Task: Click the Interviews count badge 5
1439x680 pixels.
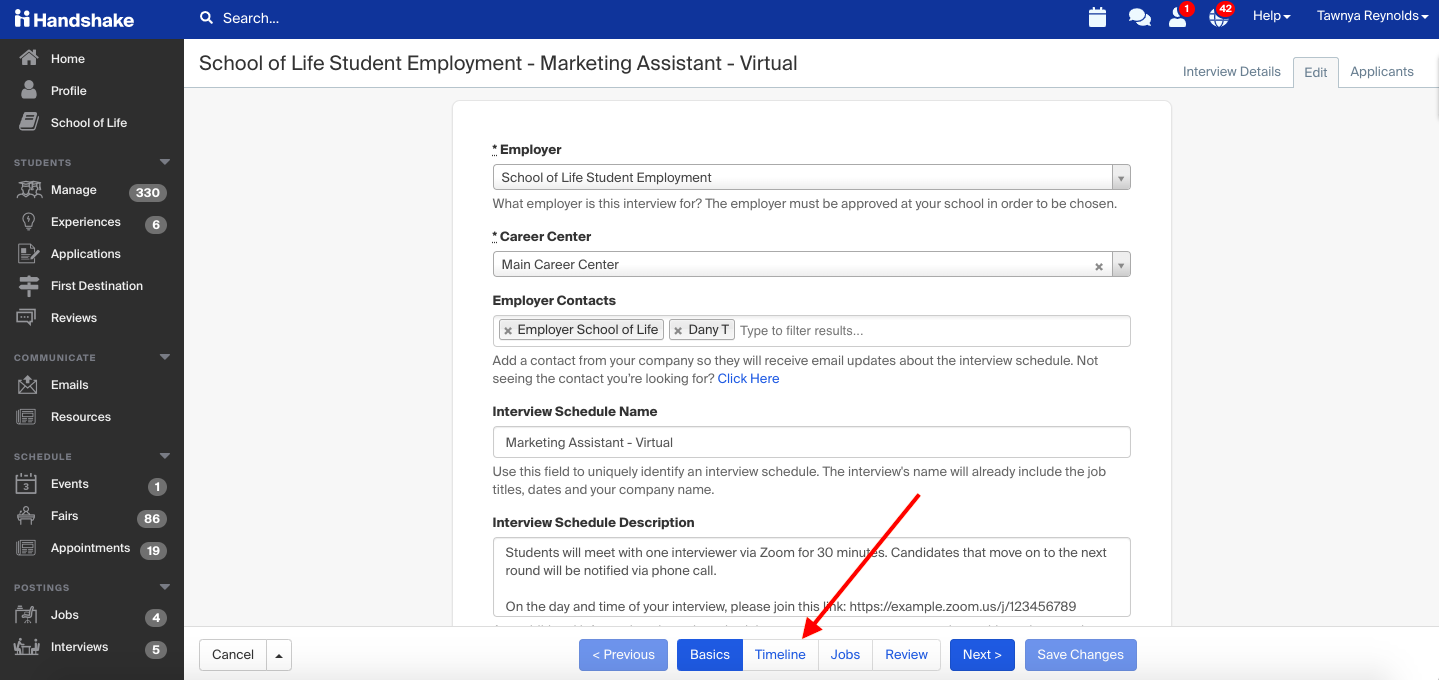Action: pos(156,650)
